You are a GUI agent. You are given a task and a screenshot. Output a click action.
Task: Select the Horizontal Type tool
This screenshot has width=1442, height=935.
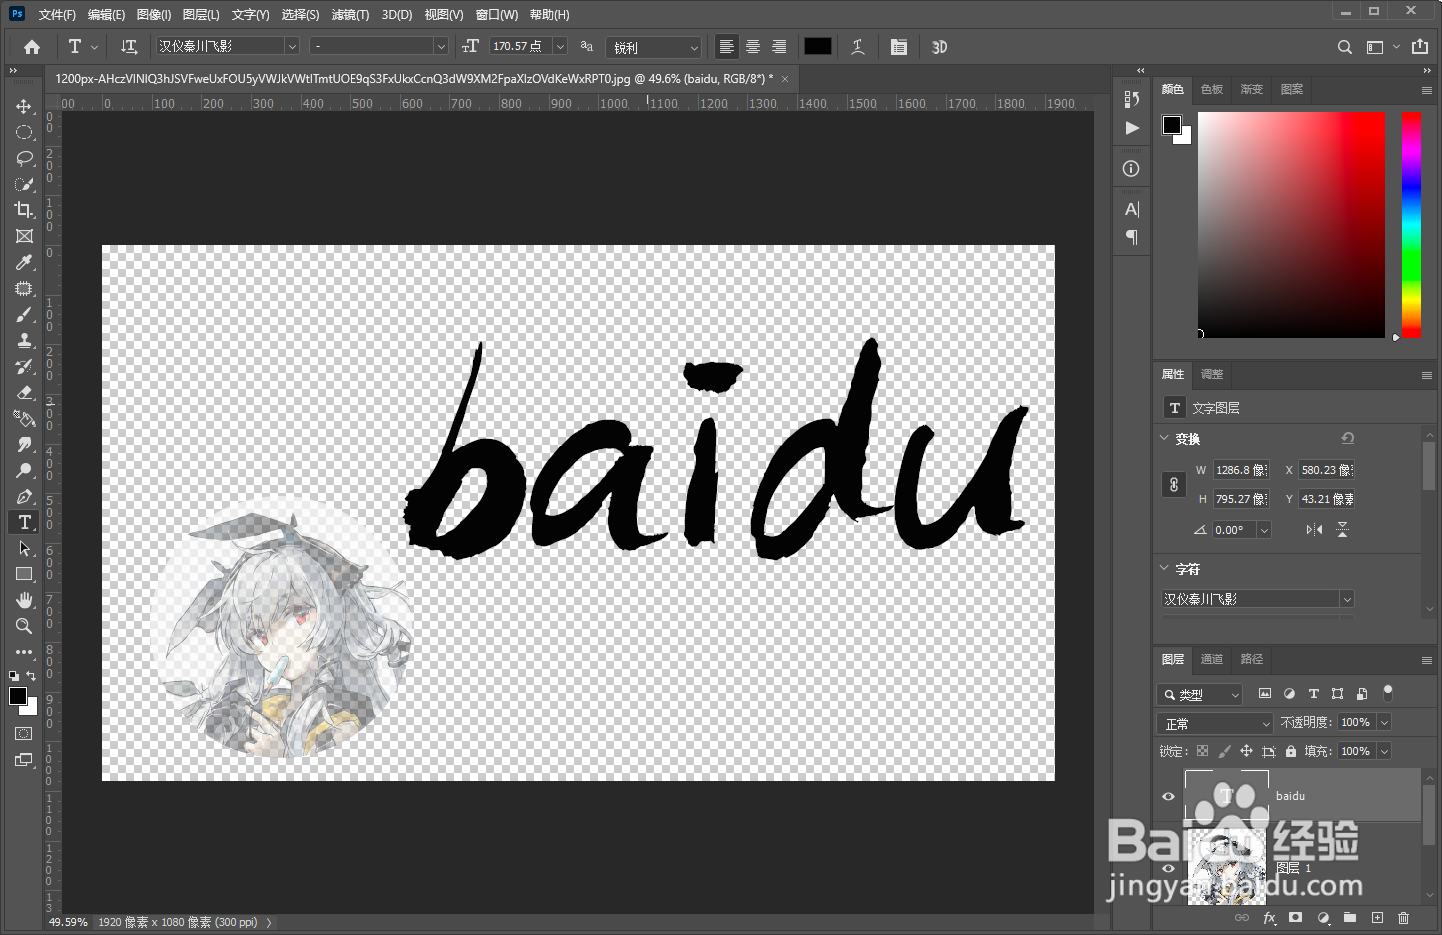[x=24, y=522]
